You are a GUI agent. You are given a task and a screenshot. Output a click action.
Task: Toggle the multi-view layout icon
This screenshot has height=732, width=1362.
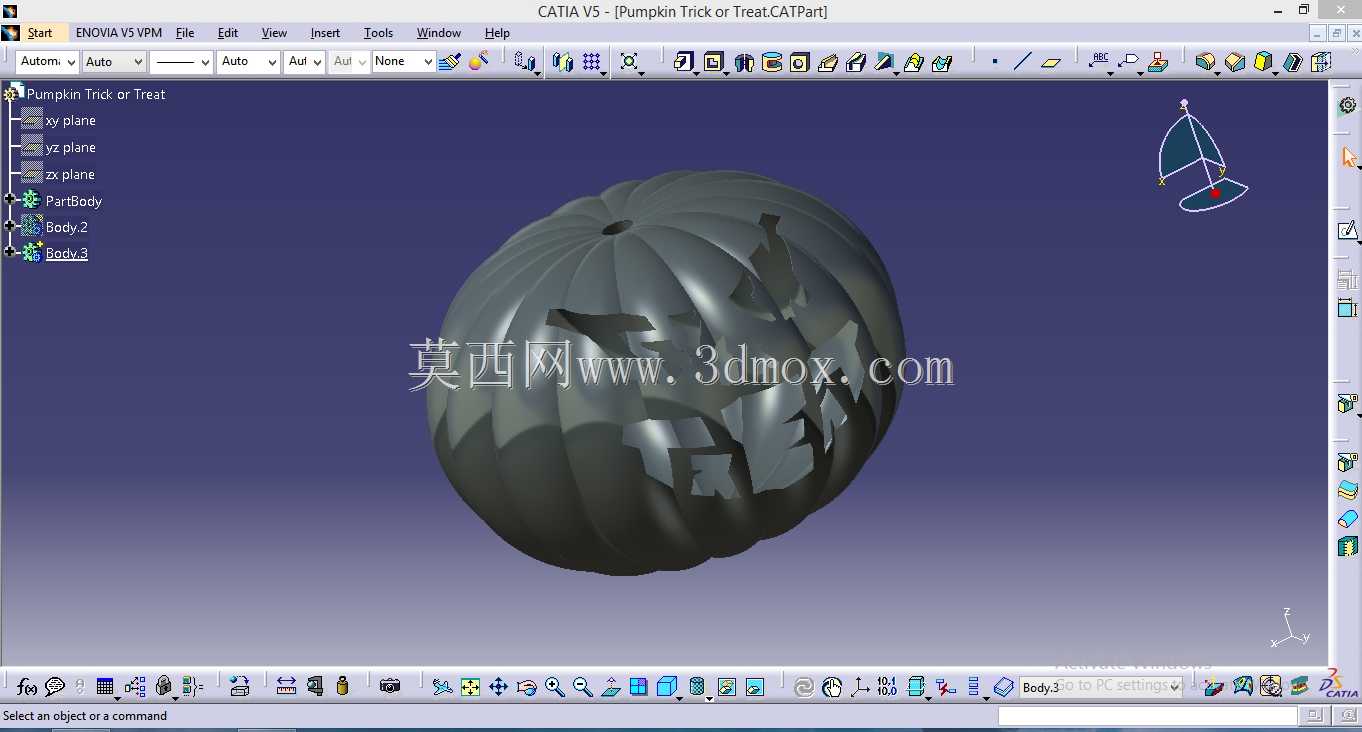638,687
